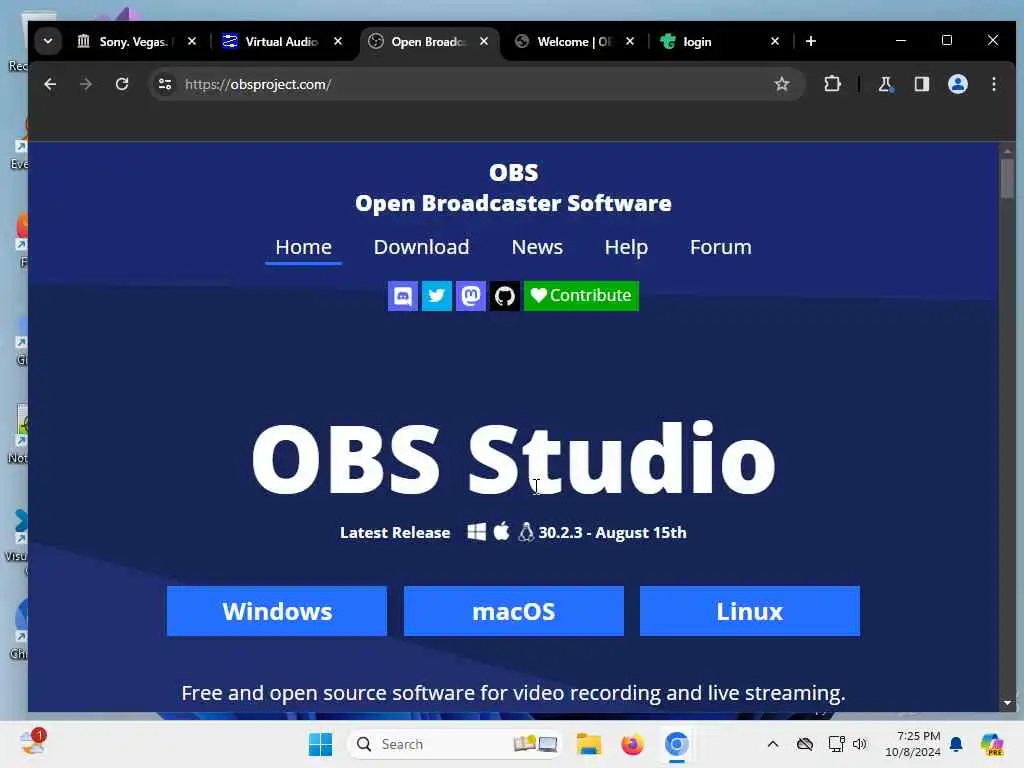
Task: Open the browser Extensions puzzle icon
Action: [x=832, y=84]
